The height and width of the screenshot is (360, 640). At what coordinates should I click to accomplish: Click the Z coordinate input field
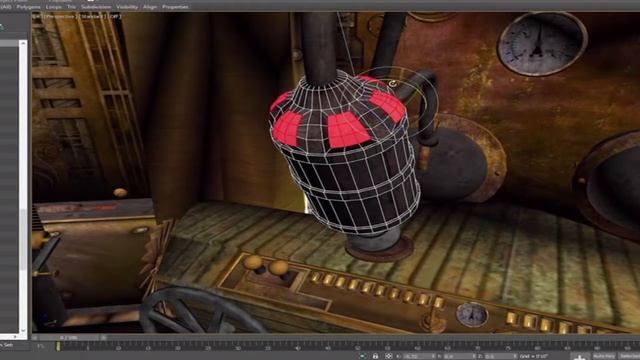click(499, 356)
